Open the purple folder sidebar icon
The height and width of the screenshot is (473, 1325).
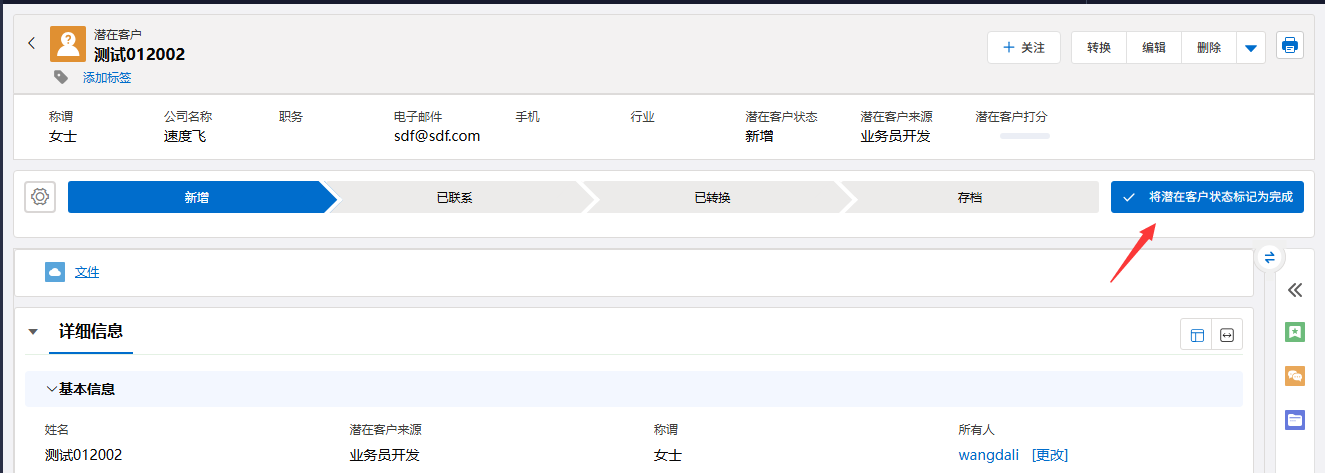1295,420
